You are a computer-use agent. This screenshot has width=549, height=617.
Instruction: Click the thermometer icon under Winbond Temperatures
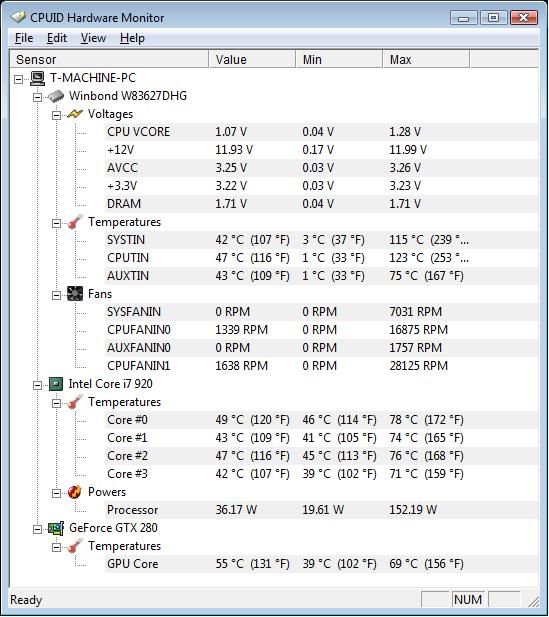(75, 222)
